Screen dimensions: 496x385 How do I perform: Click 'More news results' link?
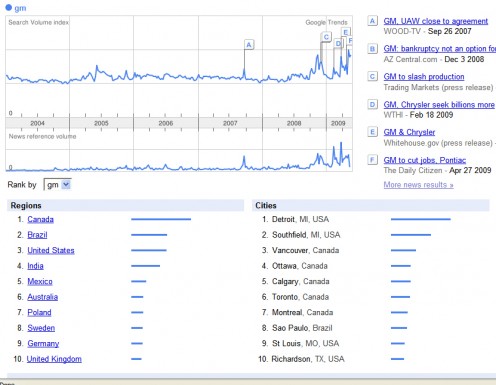click(x=418, y=185)
